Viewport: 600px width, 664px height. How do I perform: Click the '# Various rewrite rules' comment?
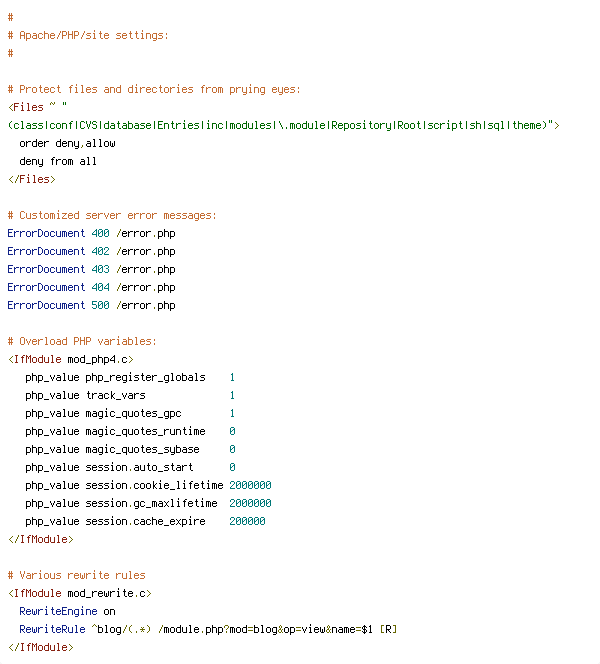click(x=77, y=575)
